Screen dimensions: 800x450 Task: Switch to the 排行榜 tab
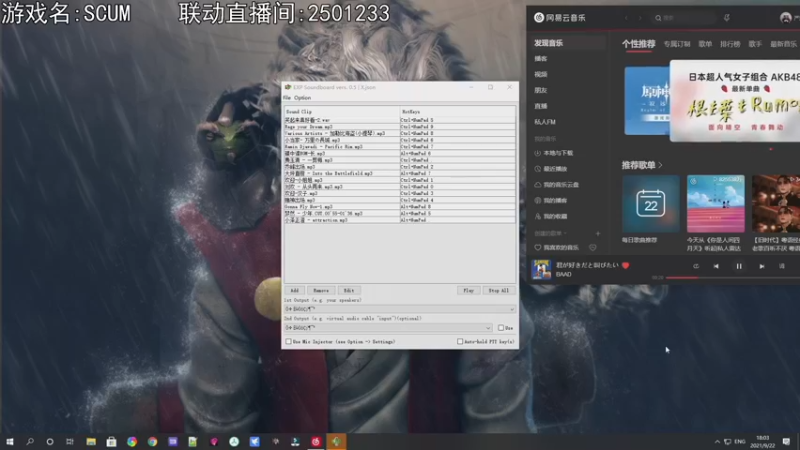(730, 44)
